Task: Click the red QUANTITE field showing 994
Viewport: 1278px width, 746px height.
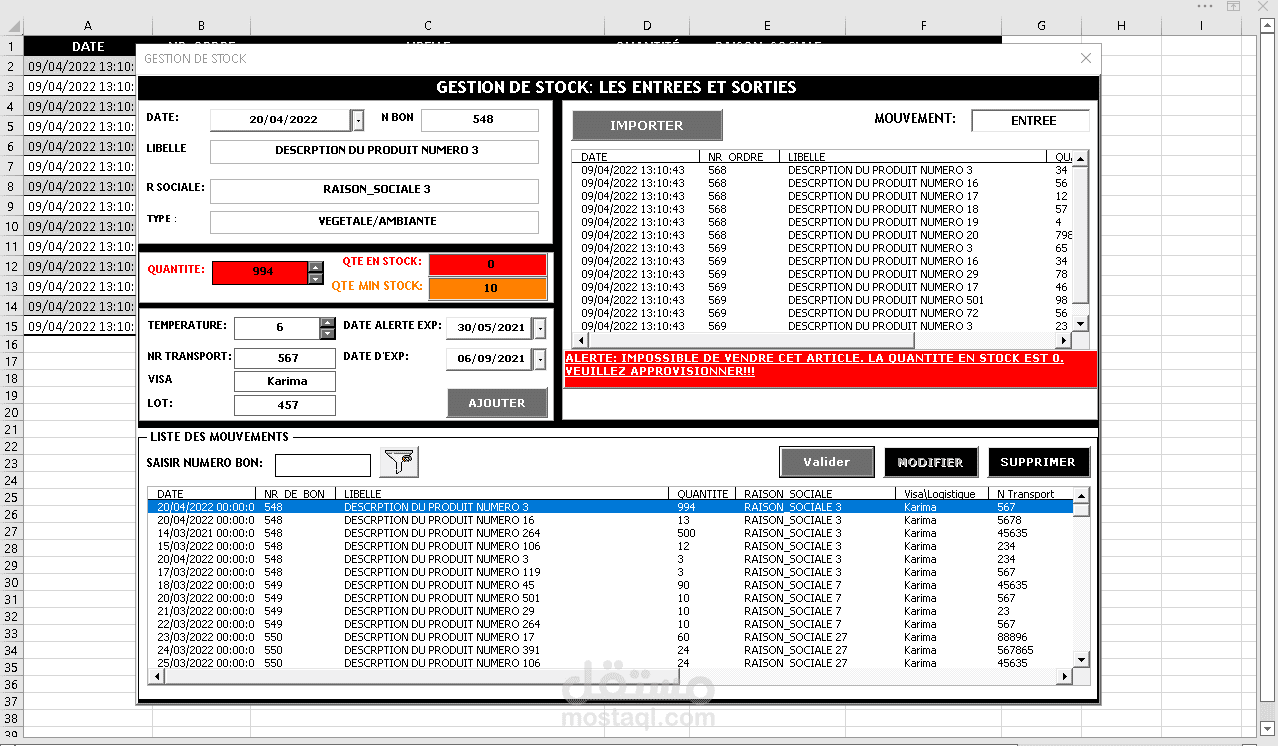Action: 260,272
